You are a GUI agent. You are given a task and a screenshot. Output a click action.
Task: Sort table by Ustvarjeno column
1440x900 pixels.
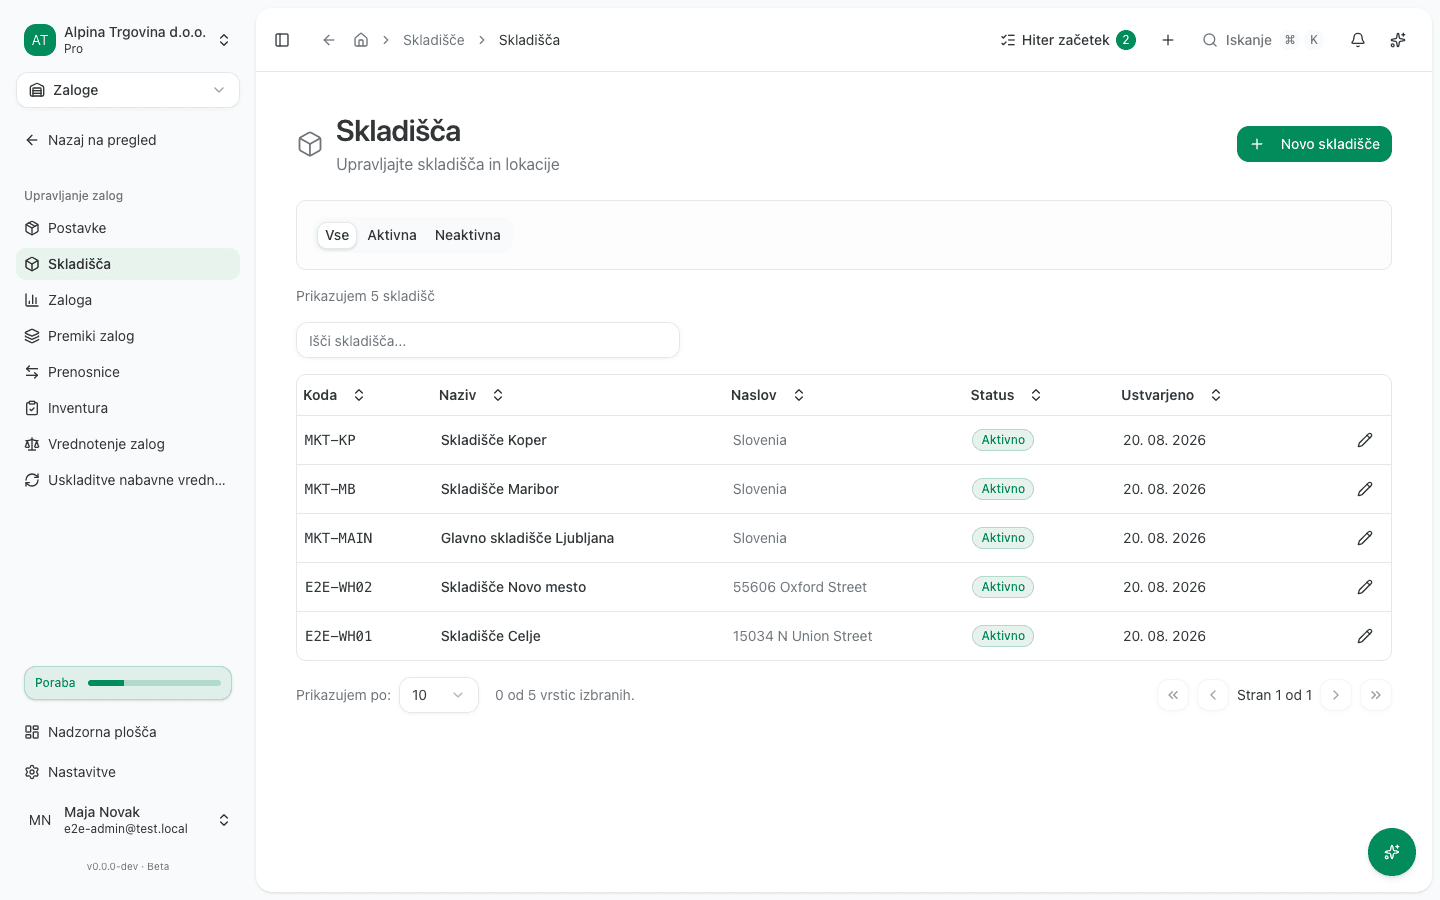tap(1172, 395)
